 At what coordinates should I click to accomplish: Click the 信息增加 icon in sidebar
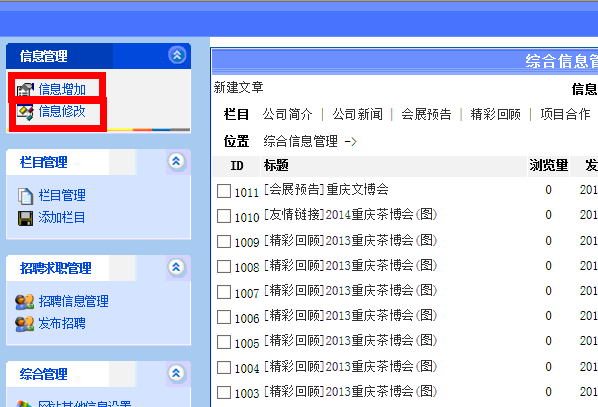[25, 90]
